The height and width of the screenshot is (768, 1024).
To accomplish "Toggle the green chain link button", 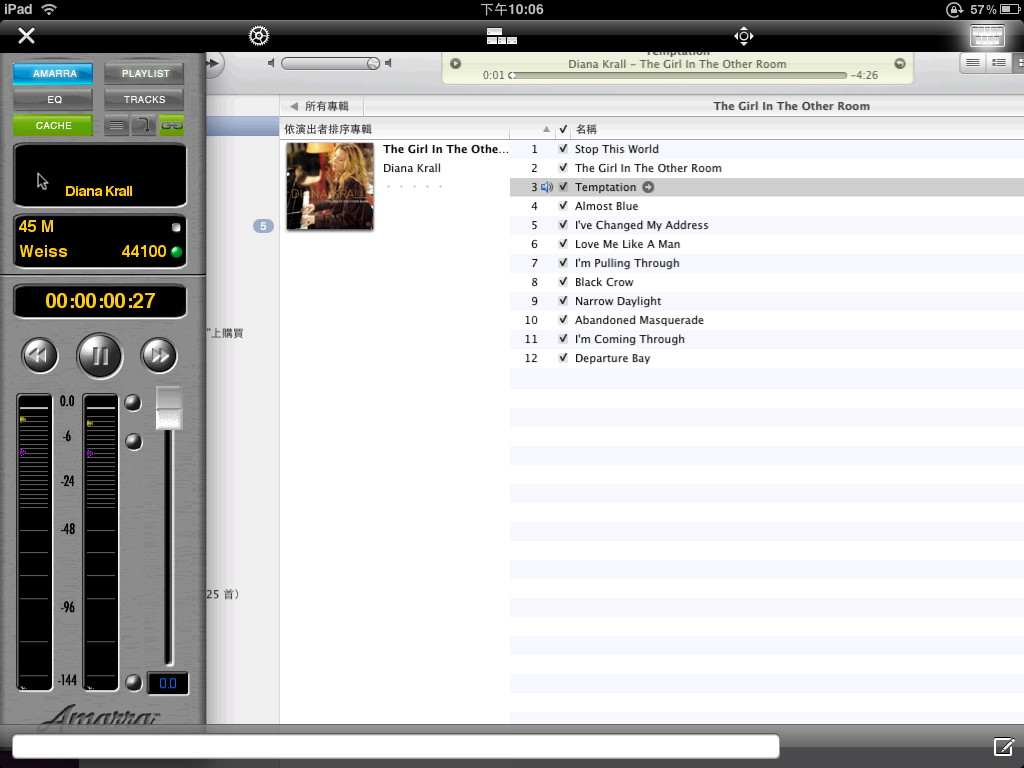I will (x=172, y=125).
